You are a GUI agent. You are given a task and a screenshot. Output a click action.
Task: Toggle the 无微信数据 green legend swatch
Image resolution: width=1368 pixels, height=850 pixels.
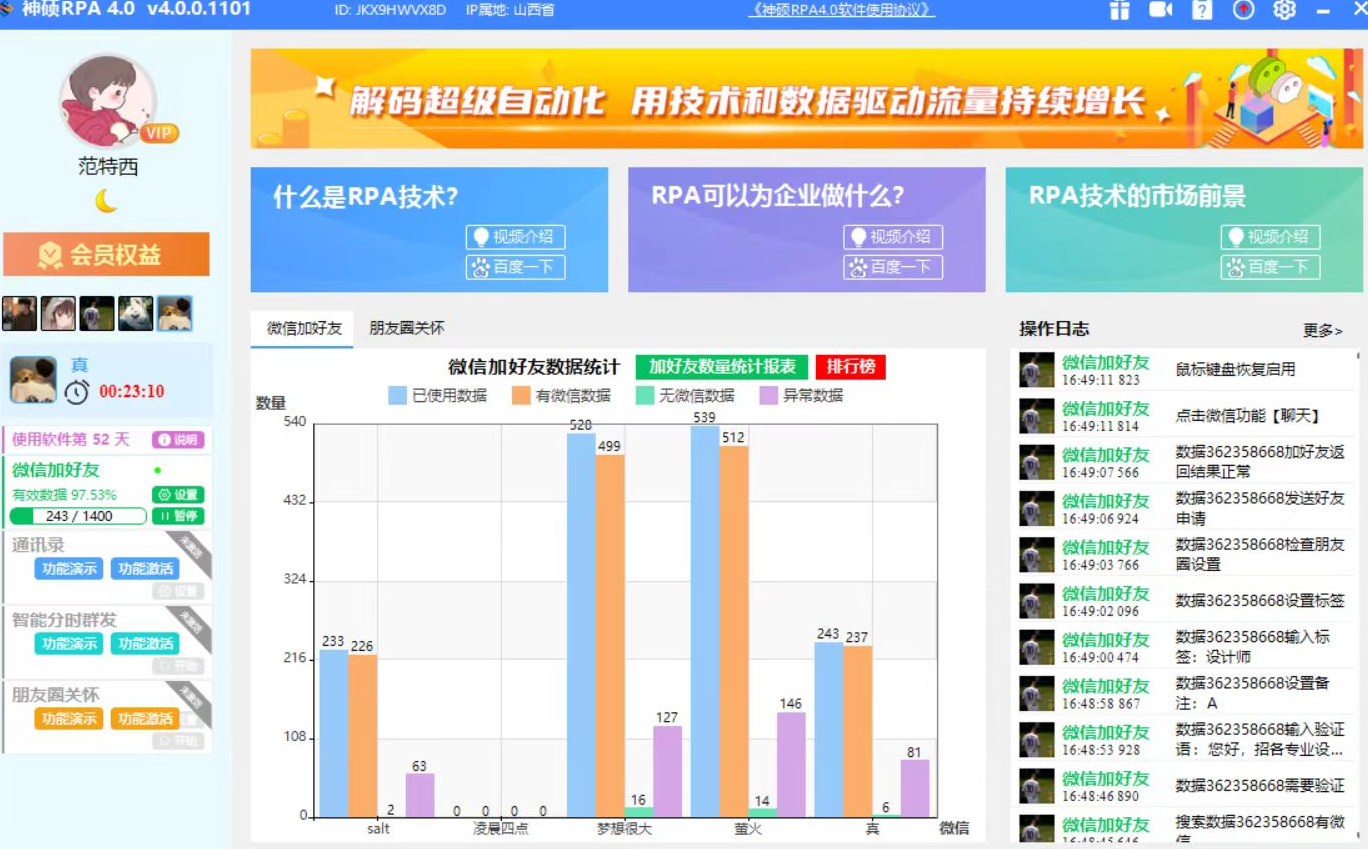(x=645, y=396)
